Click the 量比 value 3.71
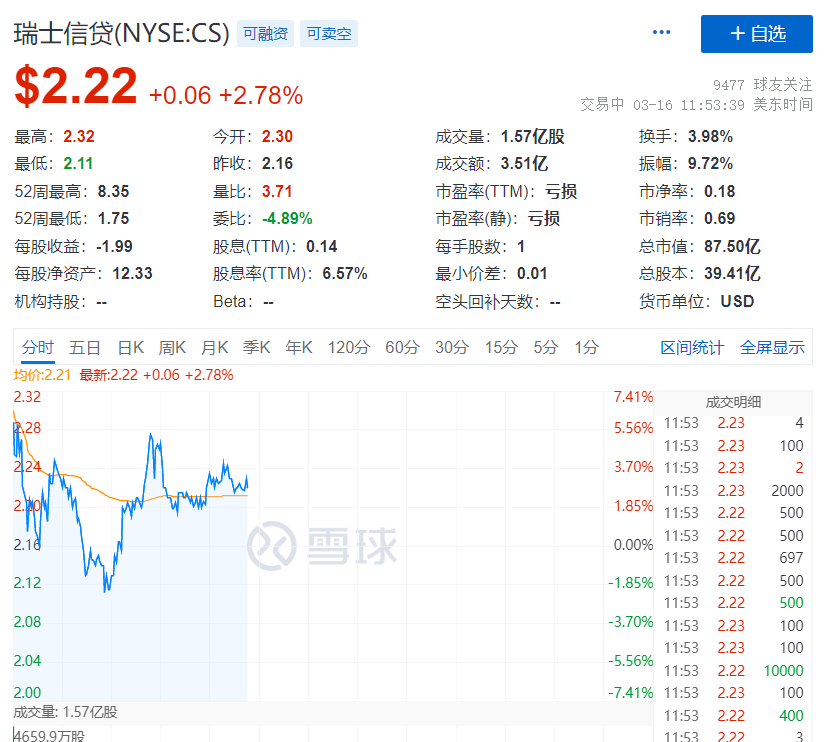This screenshot has height=742, width=829. point(277,191)
